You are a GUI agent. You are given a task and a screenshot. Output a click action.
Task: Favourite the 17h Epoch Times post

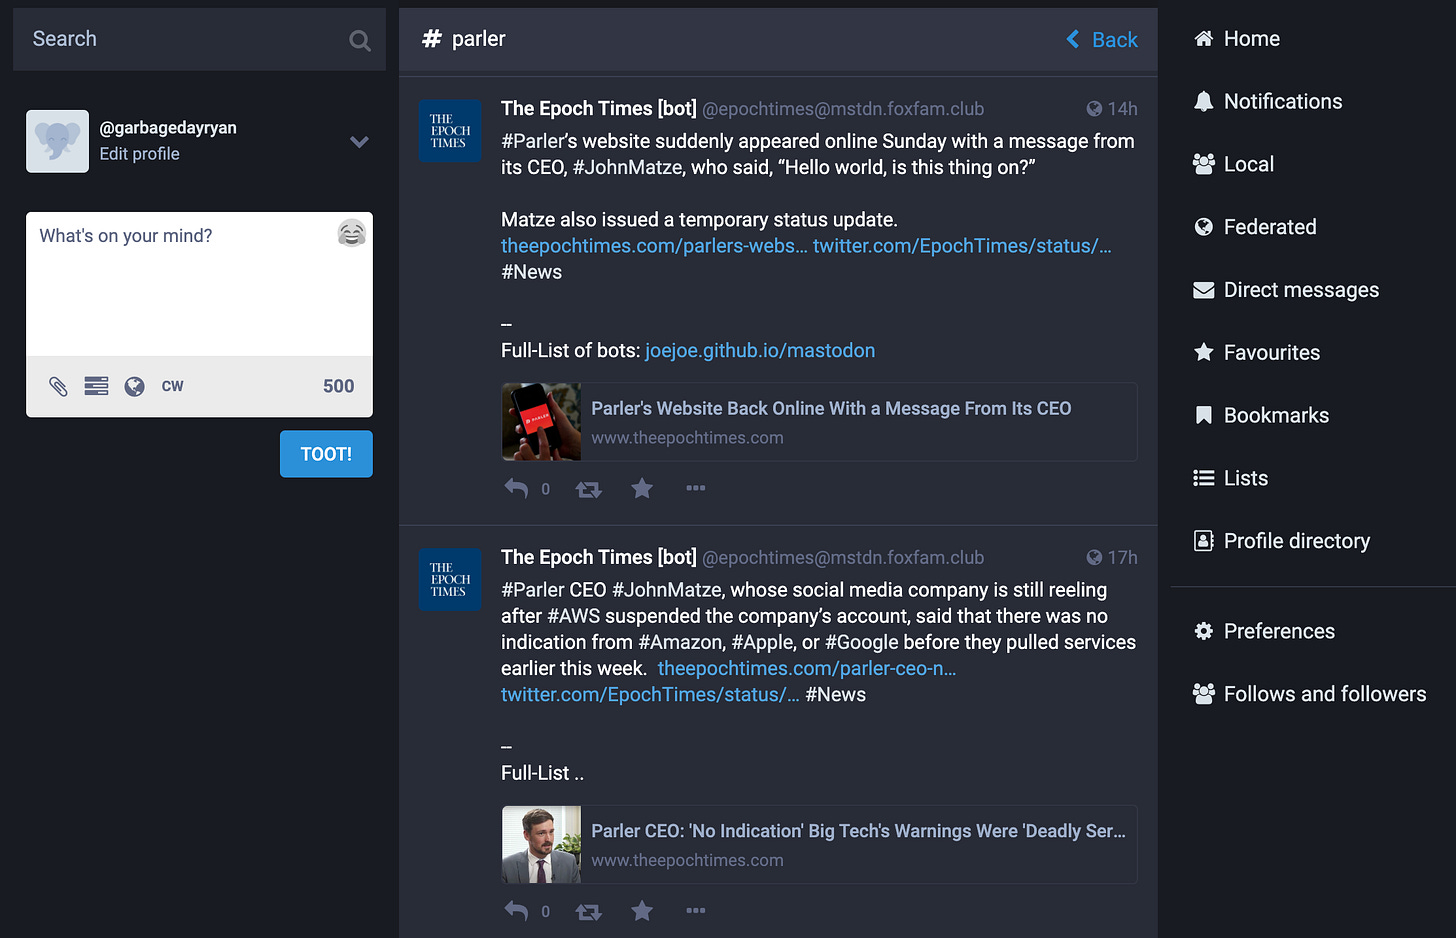(642, 911)
